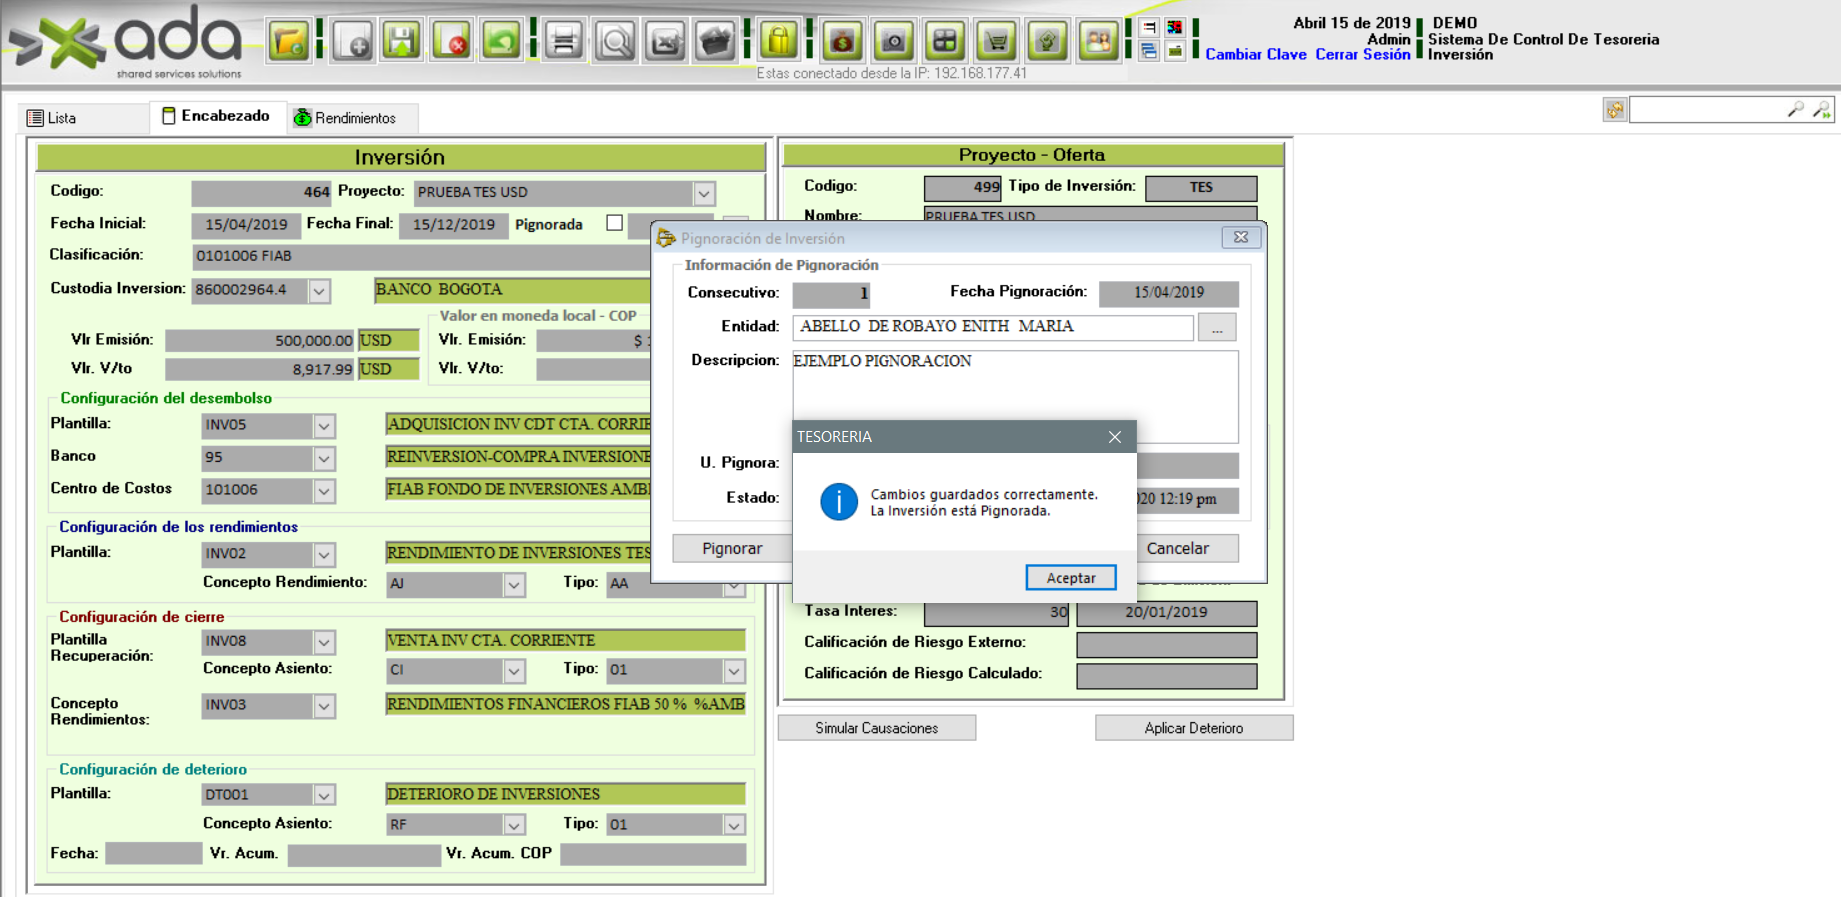
Task: Click the shopping cart toolbar icon
Action: pyautogui.click(x=996, y=41)
